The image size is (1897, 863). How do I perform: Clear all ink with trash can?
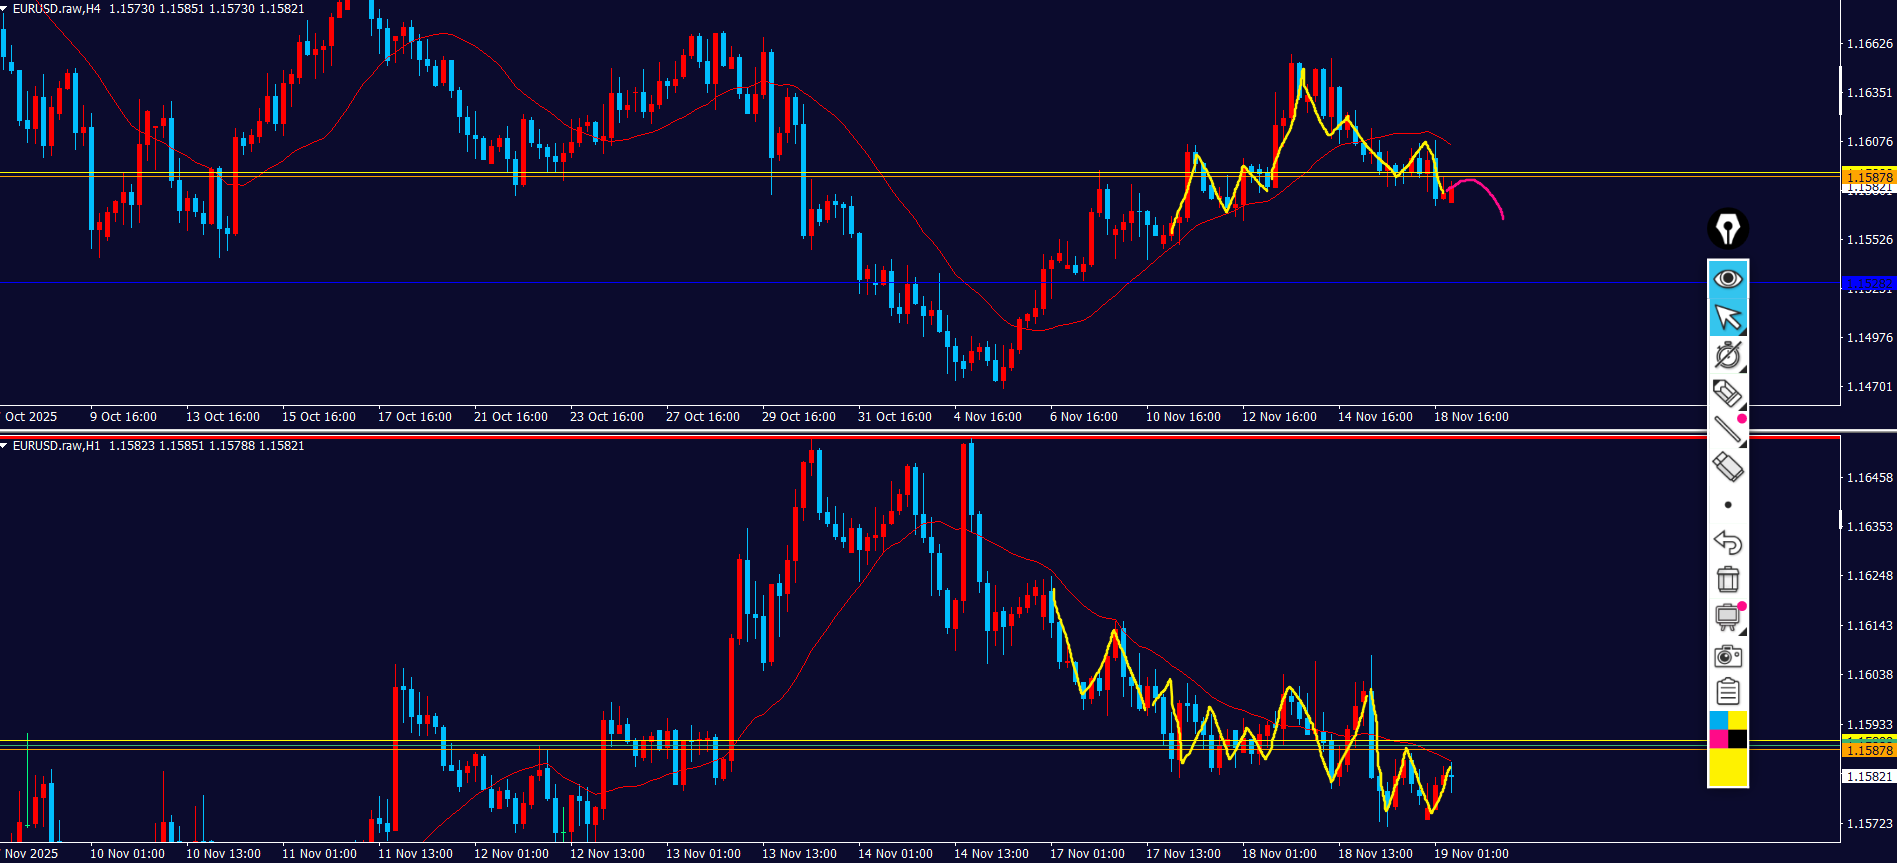[1727, 579]
